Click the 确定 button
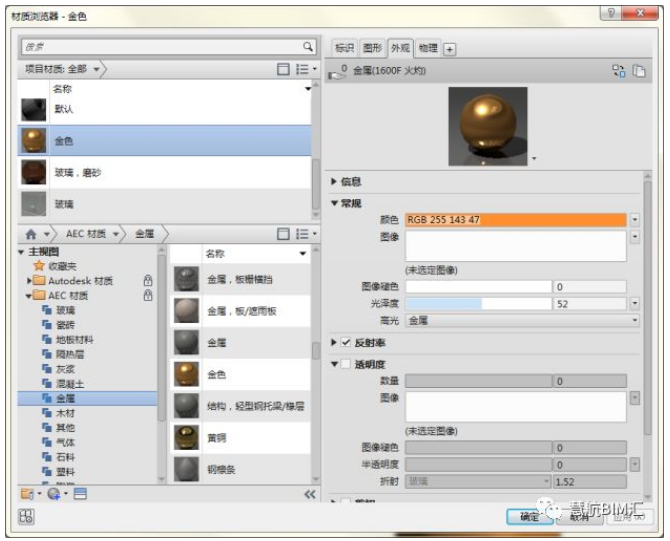Viewport: 670px width, 541px height. [x=529, y=516]
